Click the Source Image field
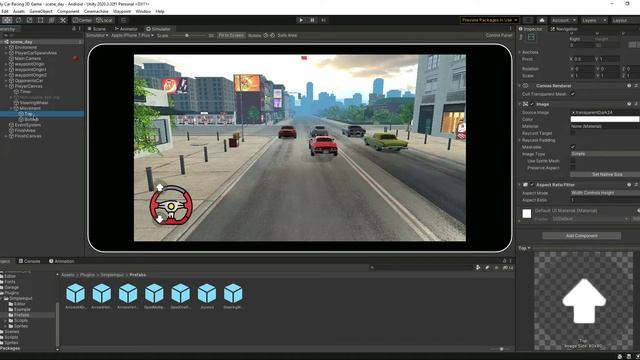Screen dimensions: 640x360 coord(605,112)
